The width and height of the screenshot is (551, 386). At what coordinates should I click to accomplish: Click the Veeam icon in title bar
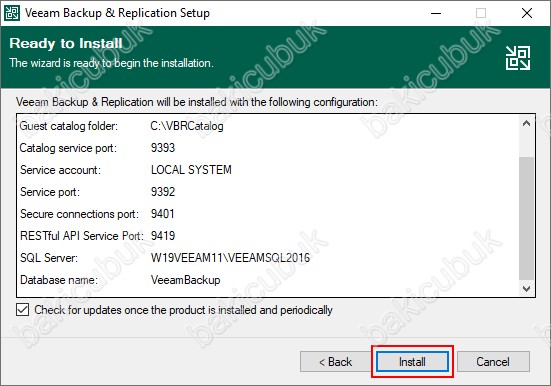pyautogui.click(x=12, y=13)
